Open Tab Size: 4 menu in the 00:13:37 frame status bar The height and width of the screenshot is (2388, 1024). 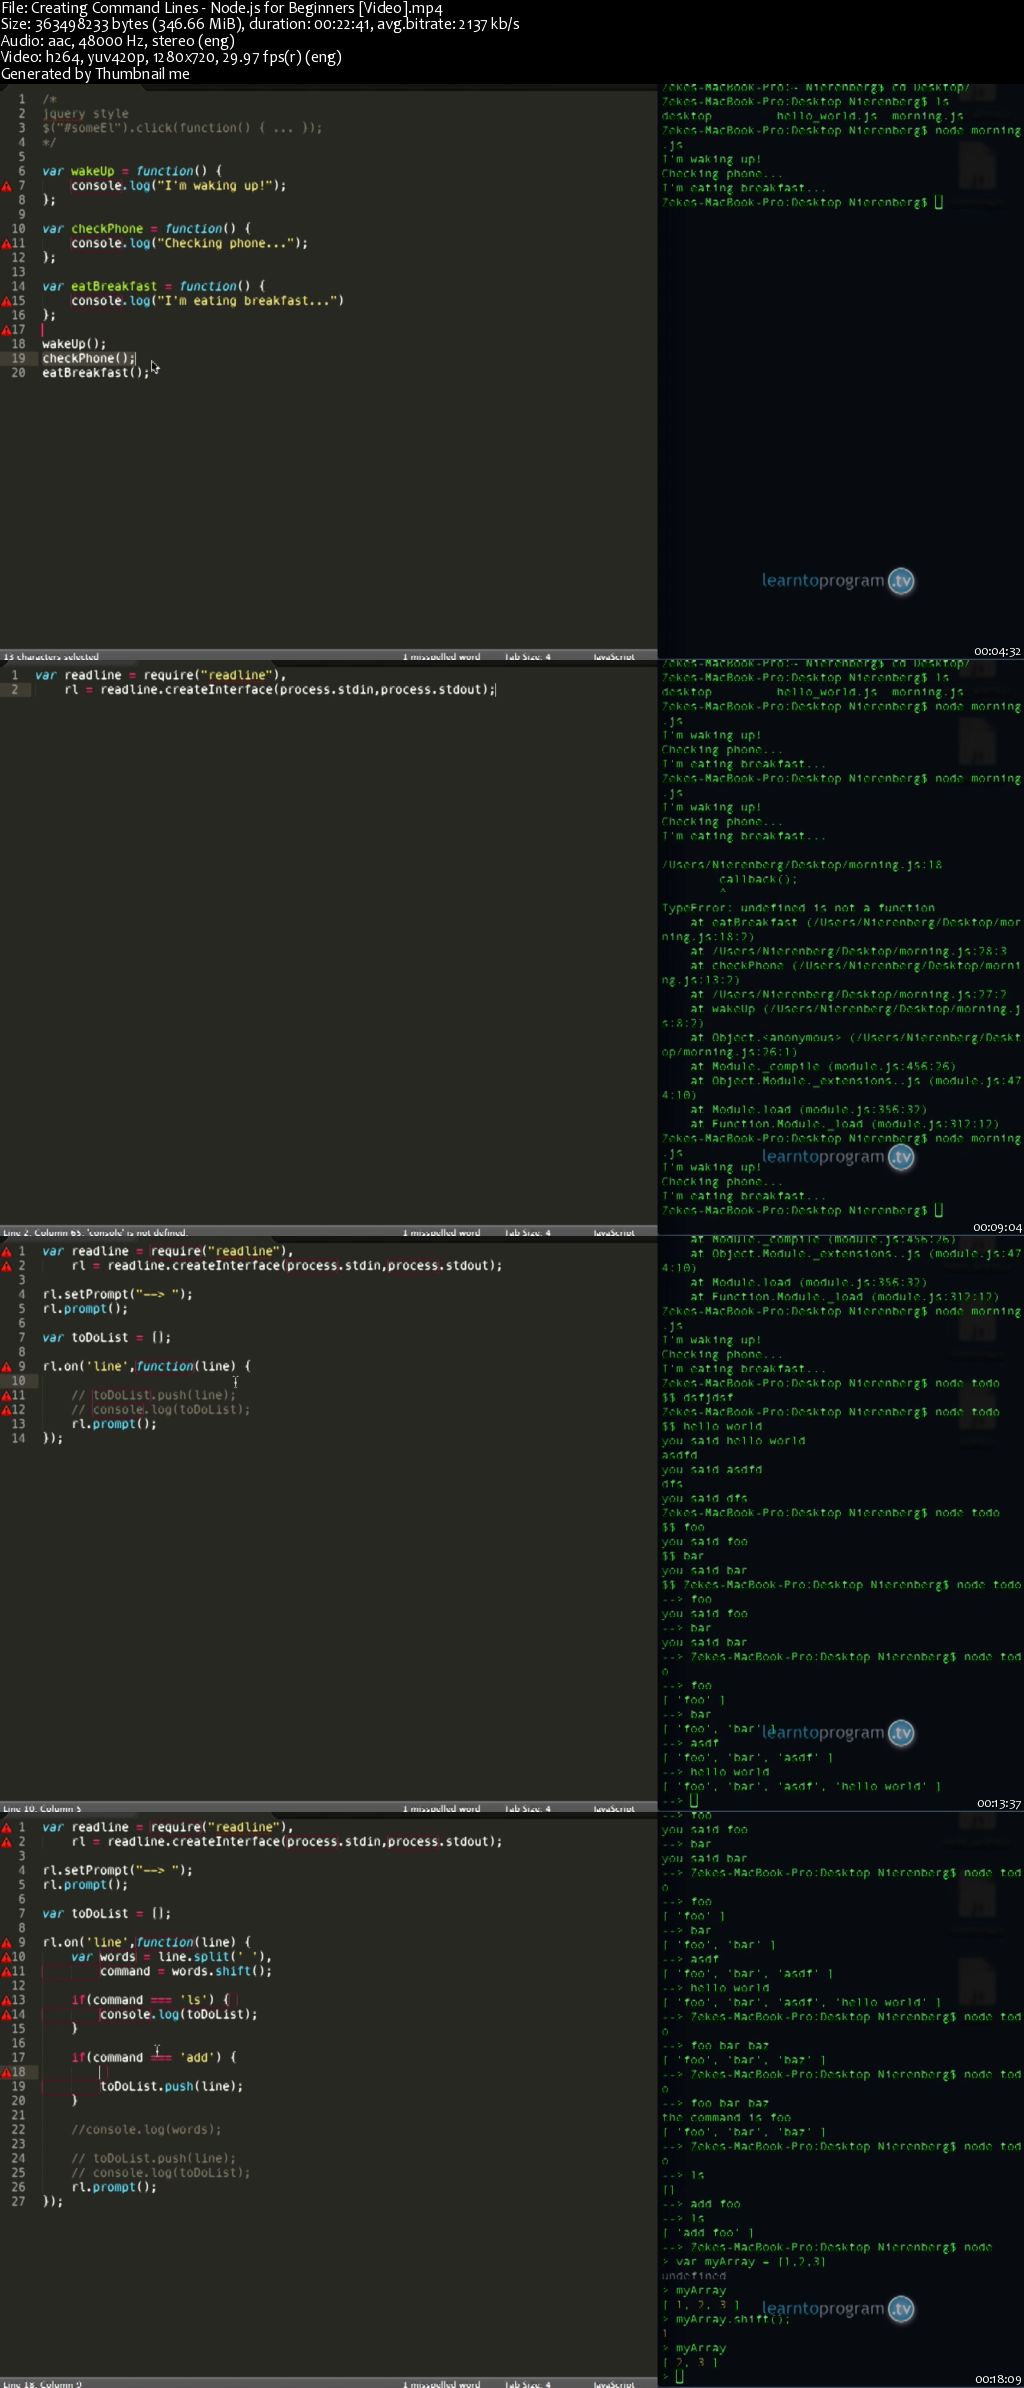coord(528,1808)
